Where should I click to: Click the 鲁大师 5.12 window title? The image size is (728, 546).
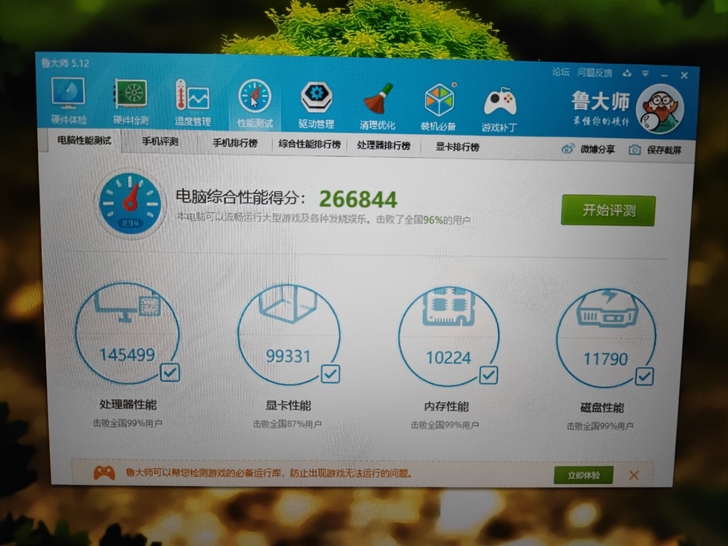(x=65, y=63)
